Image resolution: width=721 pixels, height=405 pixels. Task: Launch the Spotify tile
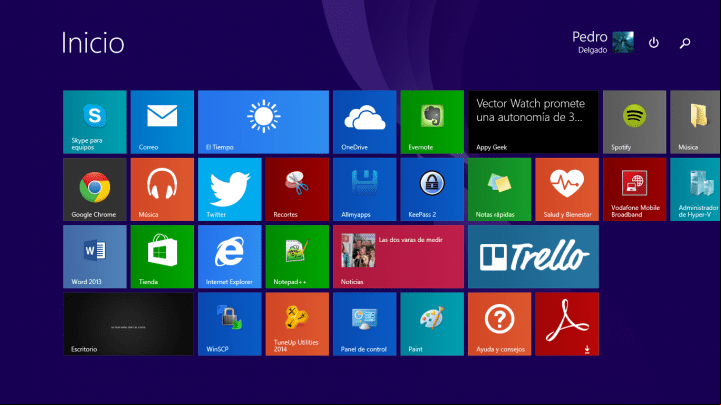635,122
